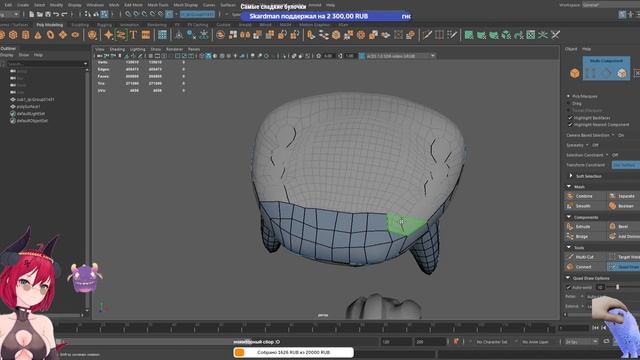This screenshot has width=640, height=360.
Task: Click the green highlighted face on mesh
Action: 405,224
